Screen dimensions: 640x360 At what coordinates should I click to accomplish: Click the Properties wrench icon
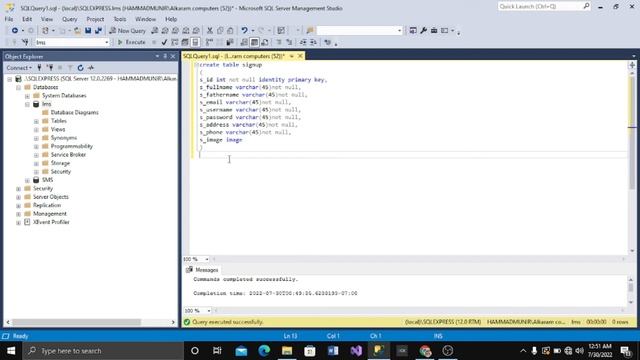(x=424, y=31)
